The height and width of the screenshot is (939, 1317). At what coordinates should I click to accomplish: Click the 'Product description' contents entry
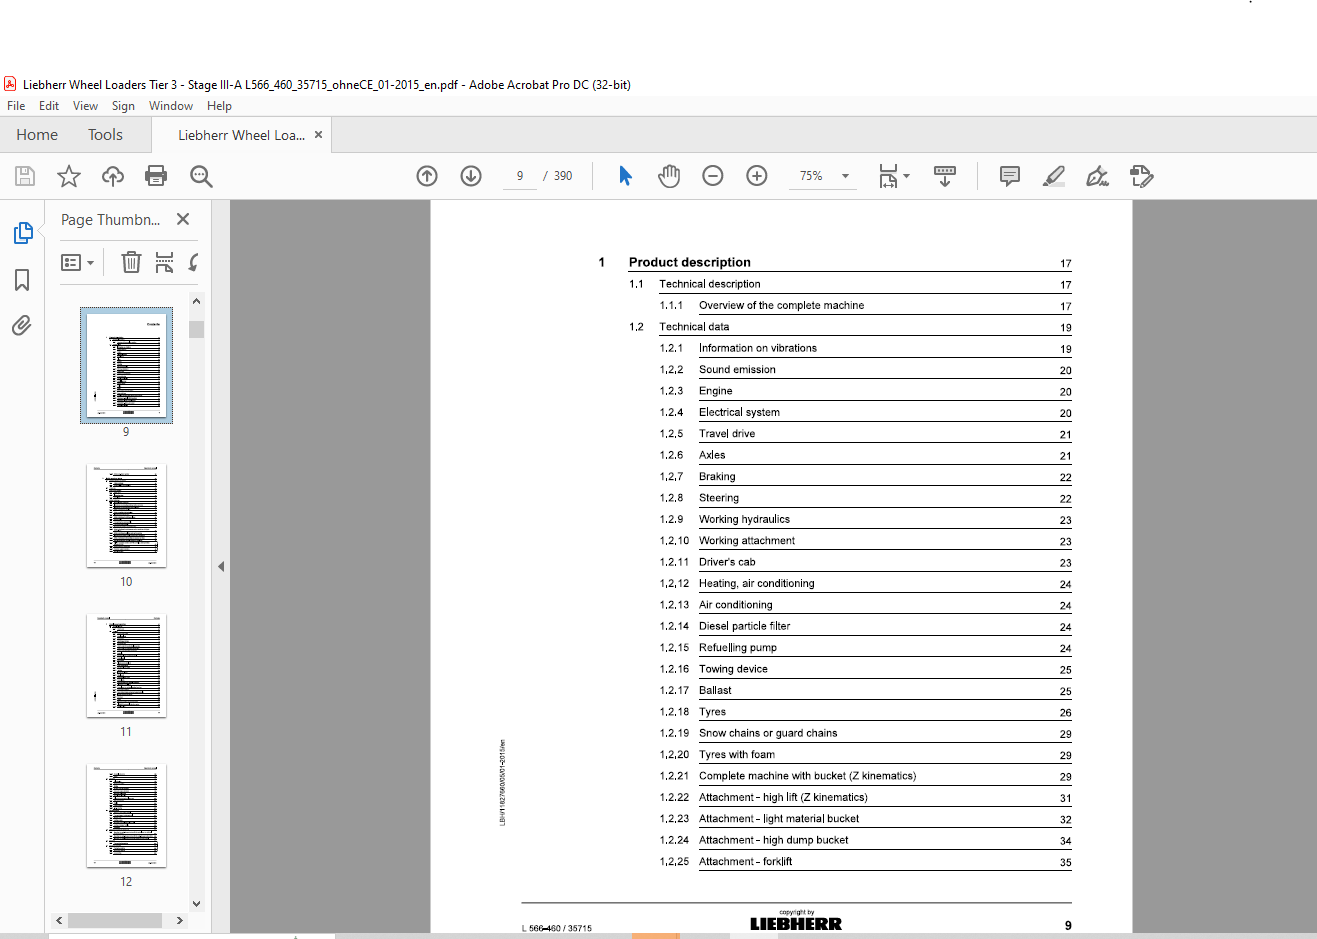689,262
